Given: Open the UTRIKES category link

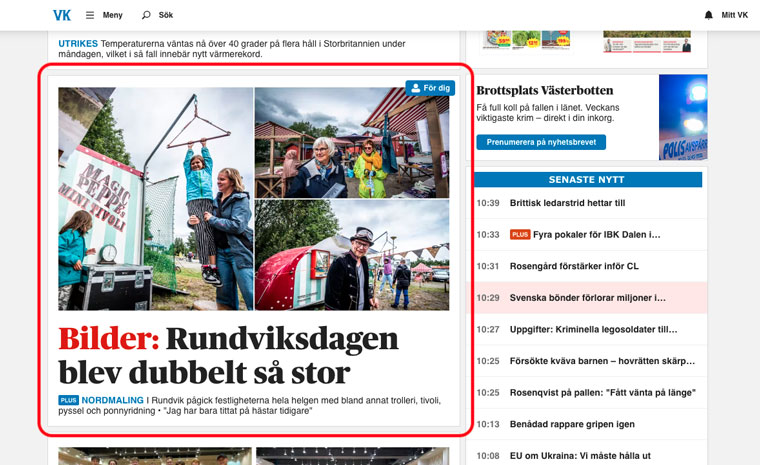Looking at the screenshot, I should click(x=78, y=44).
